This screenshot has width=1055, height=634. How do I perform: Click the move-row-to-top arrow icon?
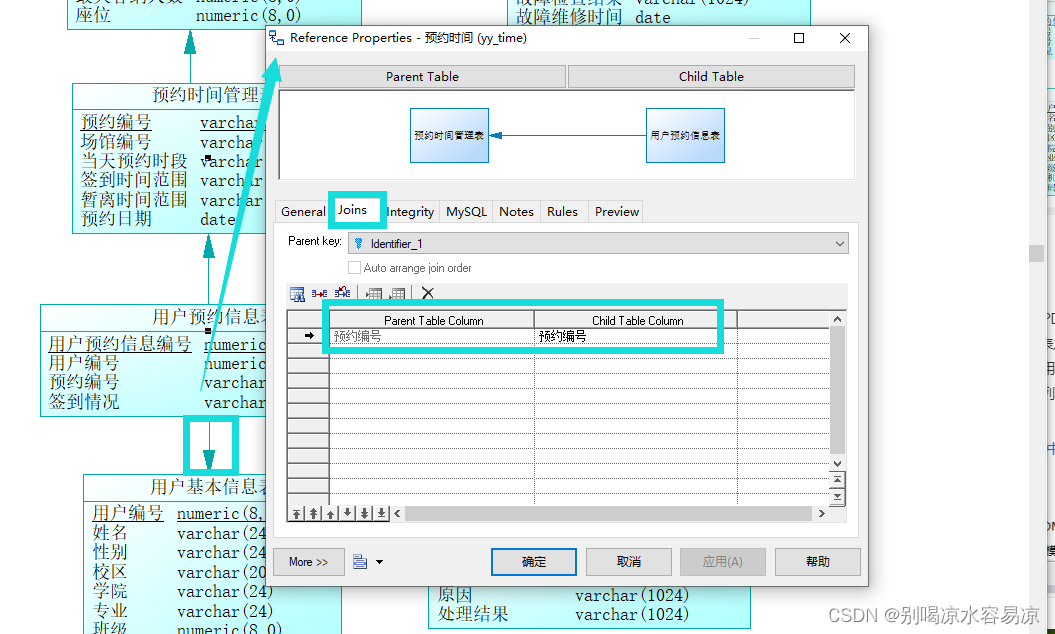(x=297, y=512)
